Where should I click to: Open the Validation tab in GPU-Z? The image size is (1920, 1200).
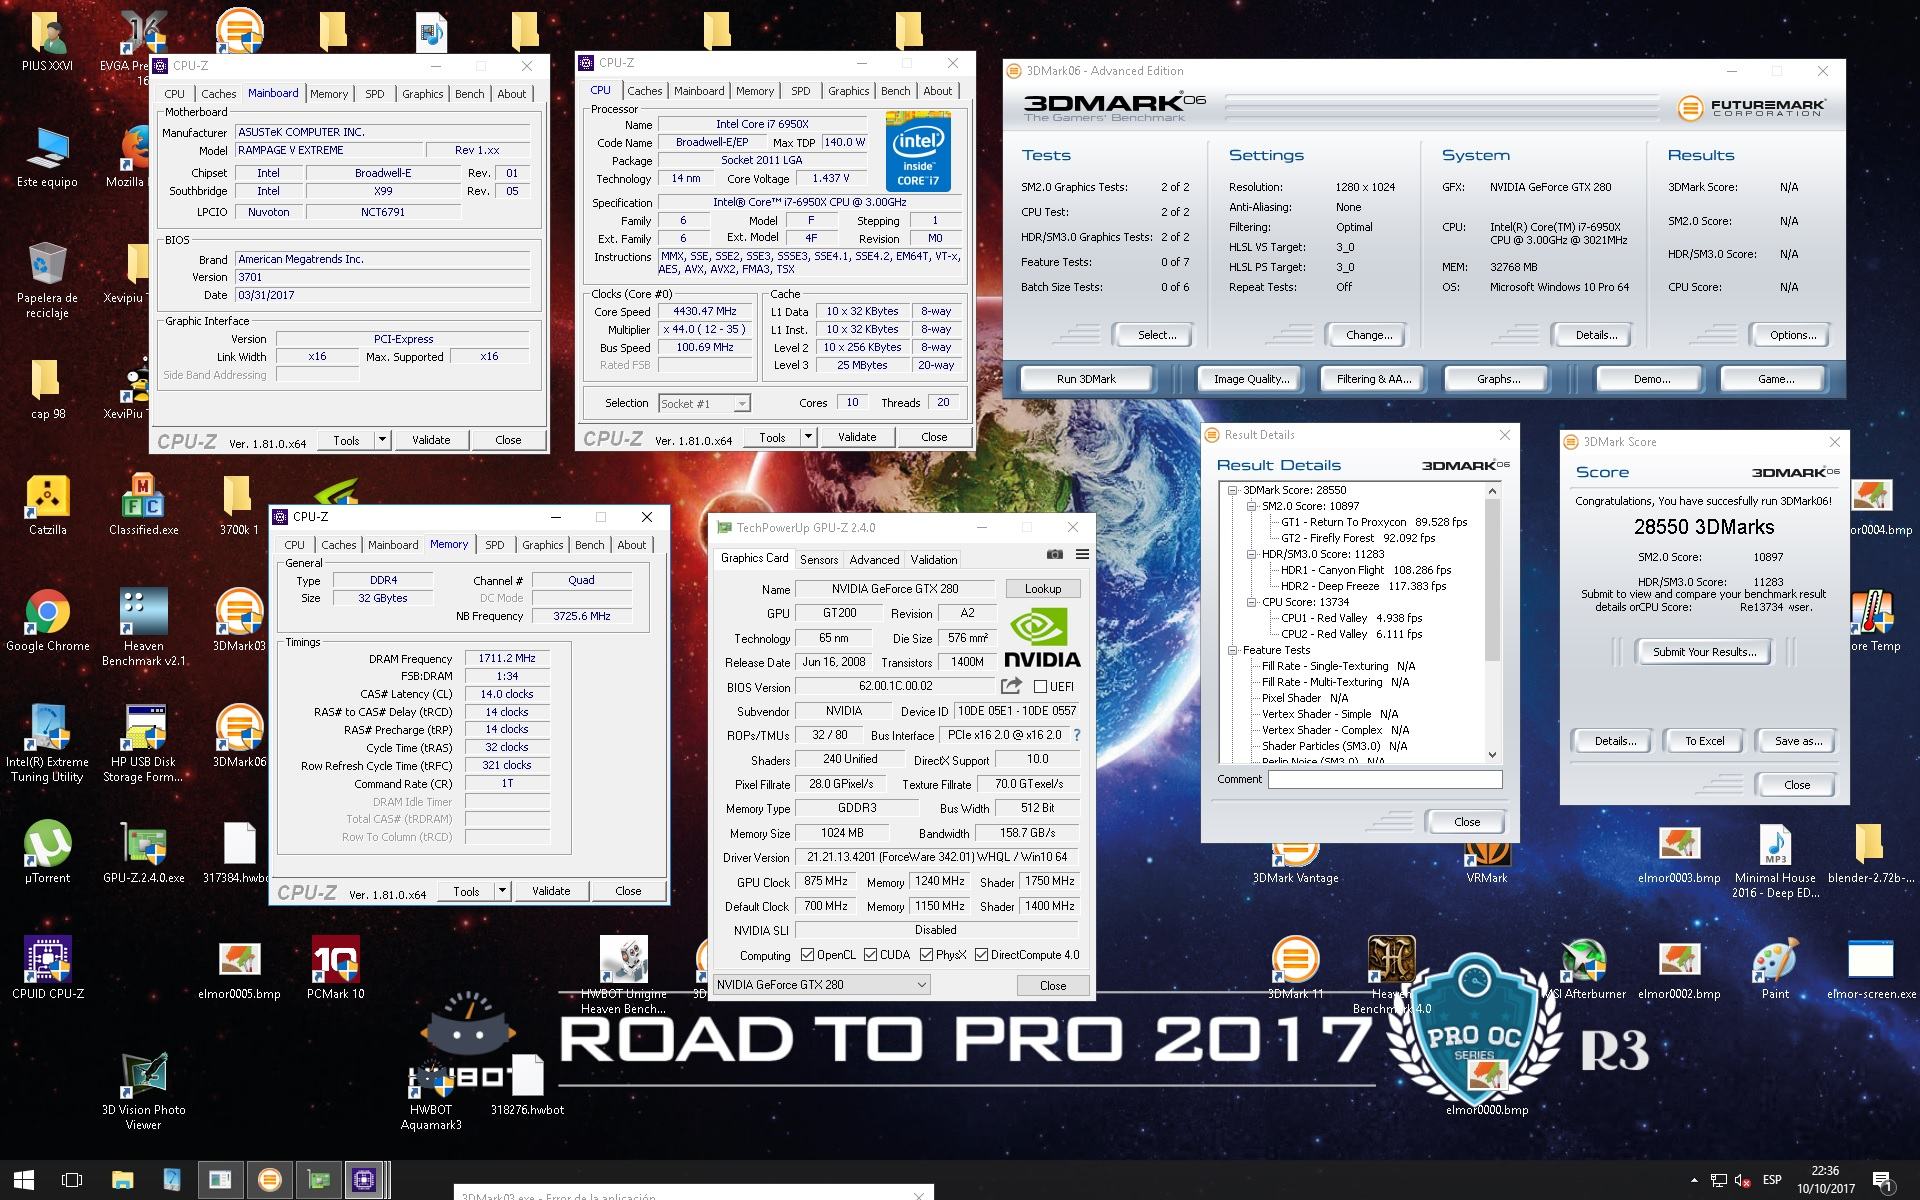pyautogui.click(x=934, y=560)
